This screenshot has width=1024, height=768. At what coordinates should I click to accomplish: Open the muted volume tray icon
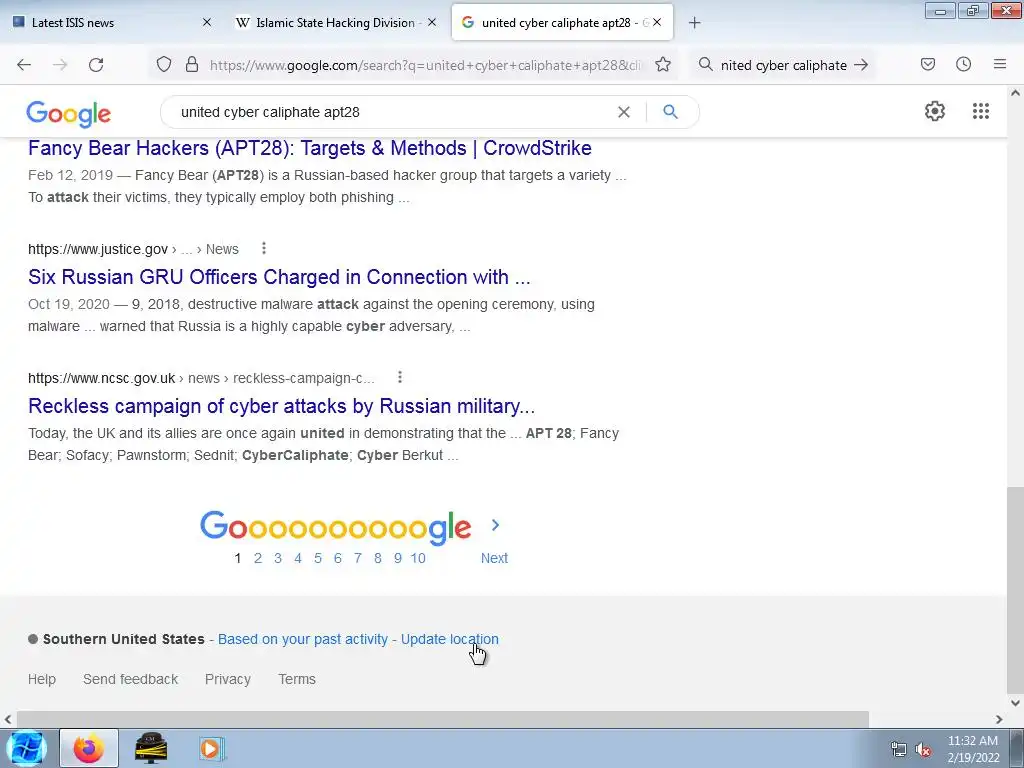[922, 750]
